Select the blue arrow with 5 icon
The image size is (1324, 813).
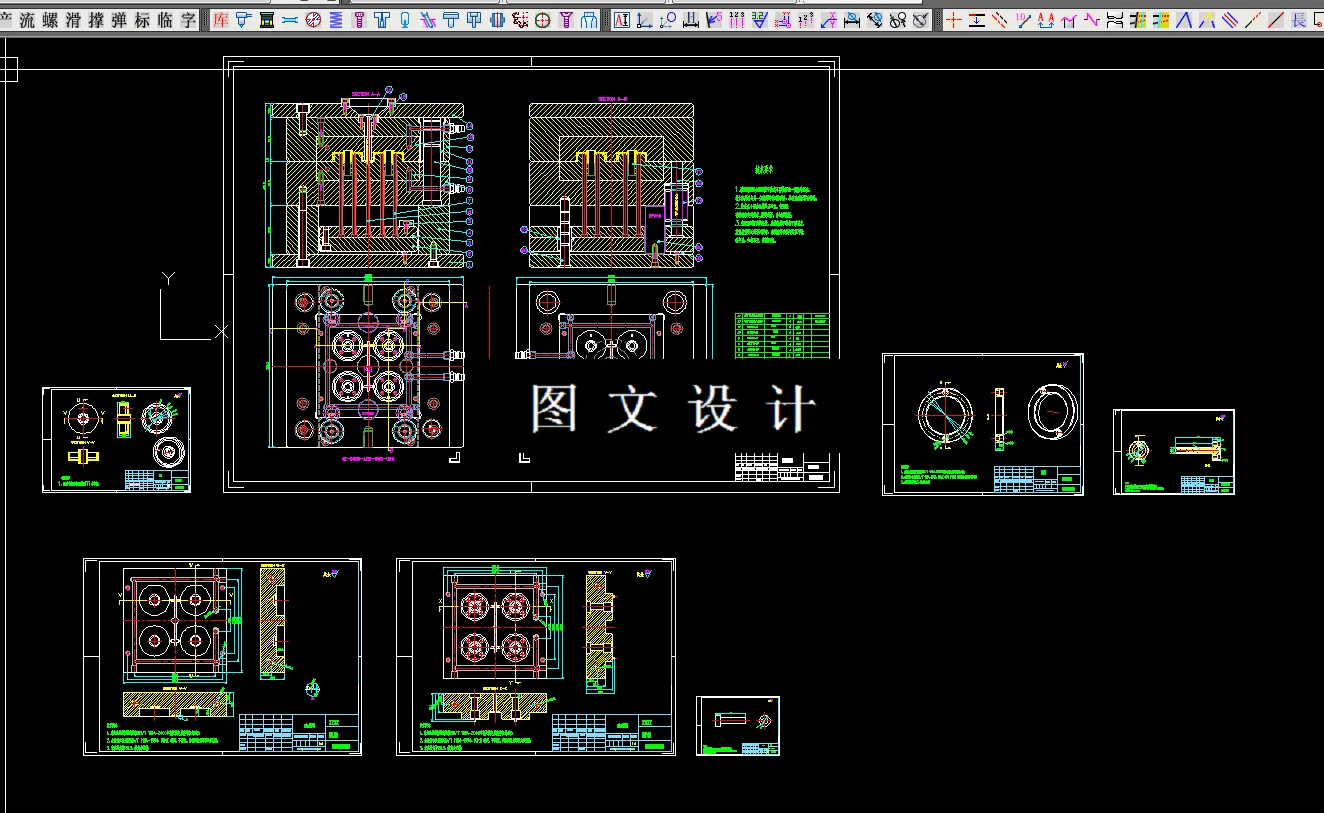click(x=714, y=19)
